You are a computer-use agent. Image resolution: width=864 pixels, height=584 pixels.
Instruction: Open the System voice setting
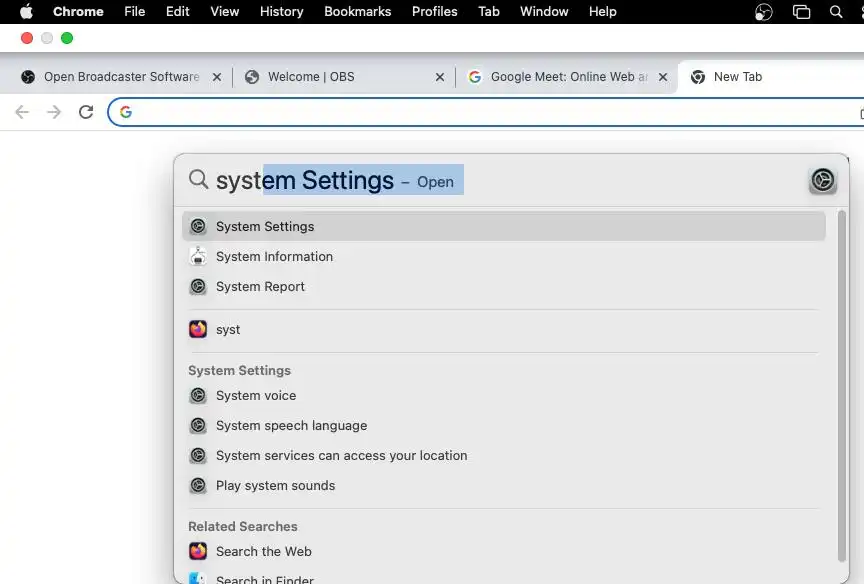(504, 396)
